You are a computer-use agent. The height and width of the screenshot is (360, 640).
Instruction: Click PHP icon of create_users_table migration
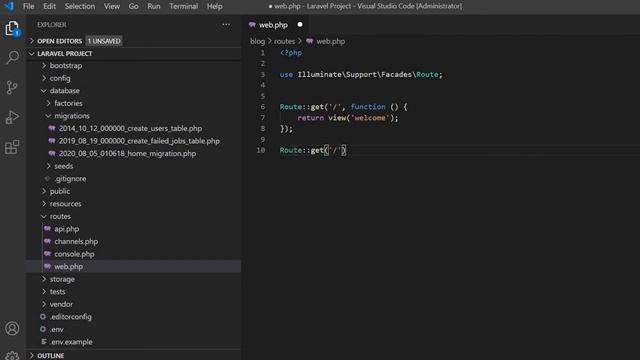(x=52, y=128)
